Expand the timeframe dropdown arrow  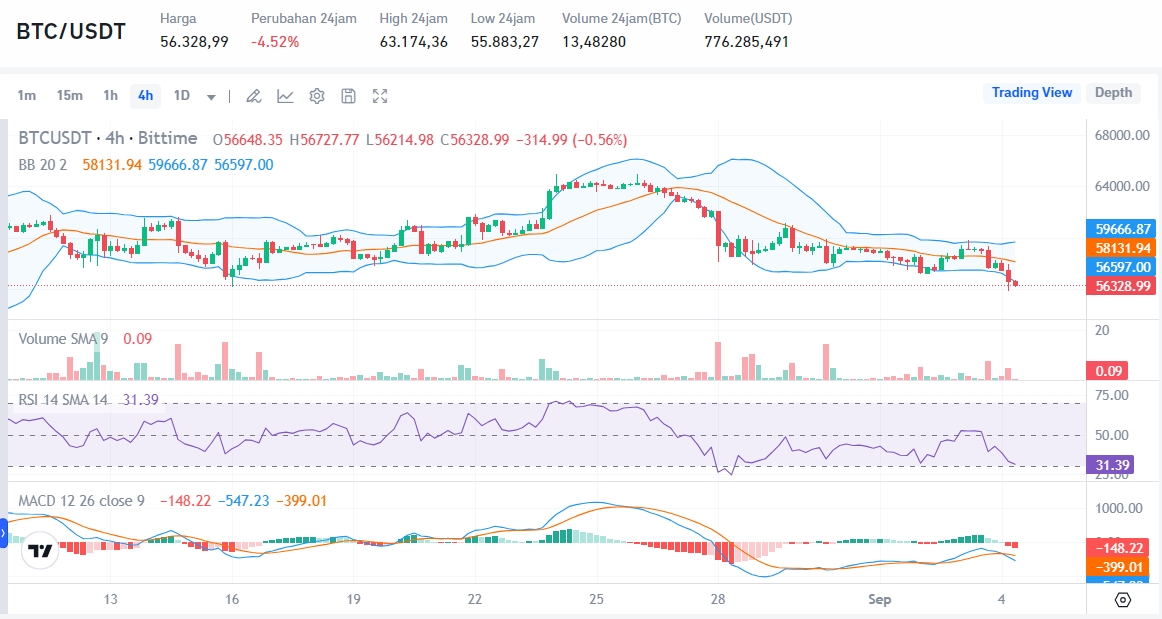tap(211, 97)
